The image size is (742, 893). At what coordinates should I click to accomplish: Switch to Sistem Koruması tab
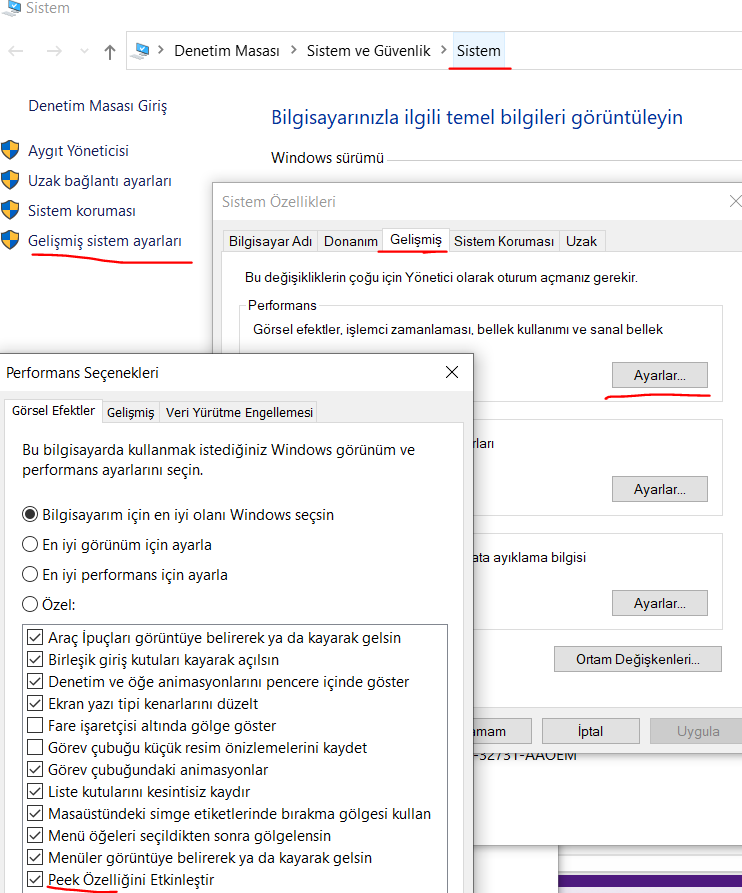(504, 241)
